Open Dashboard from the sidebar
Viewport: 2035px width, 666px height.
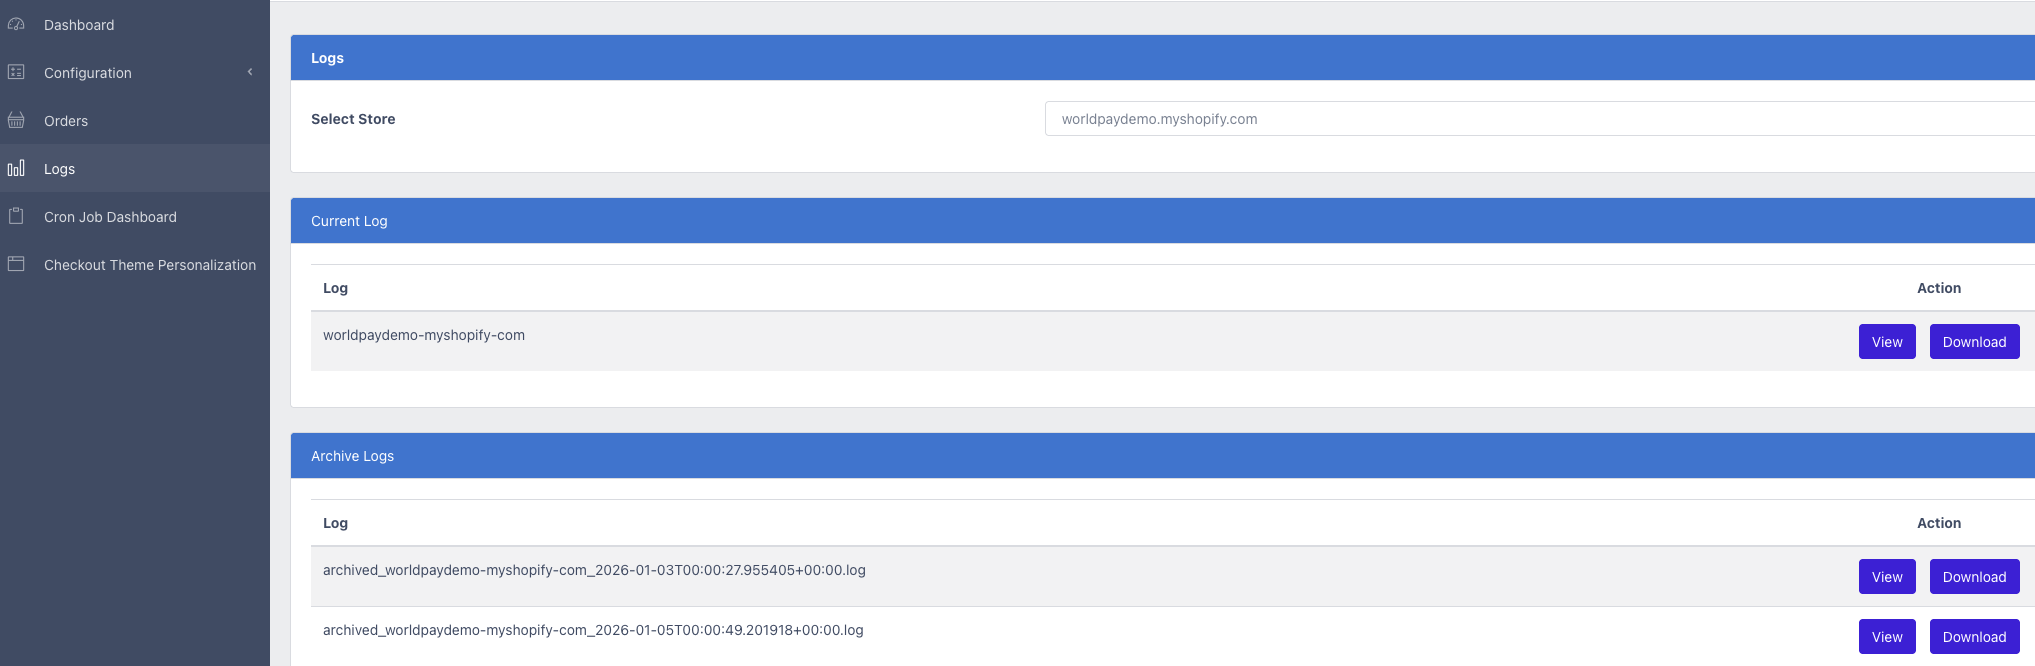(x=79, y=25)
